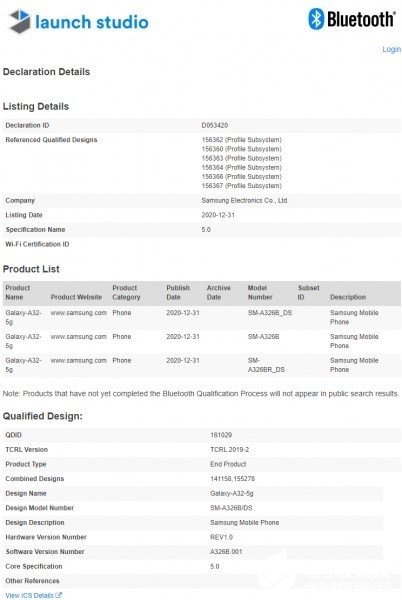The height and width of the screenshot is (600, 402).
Task: Click the Bluetooth rune logo icon
Action: (x=316, y=19)
